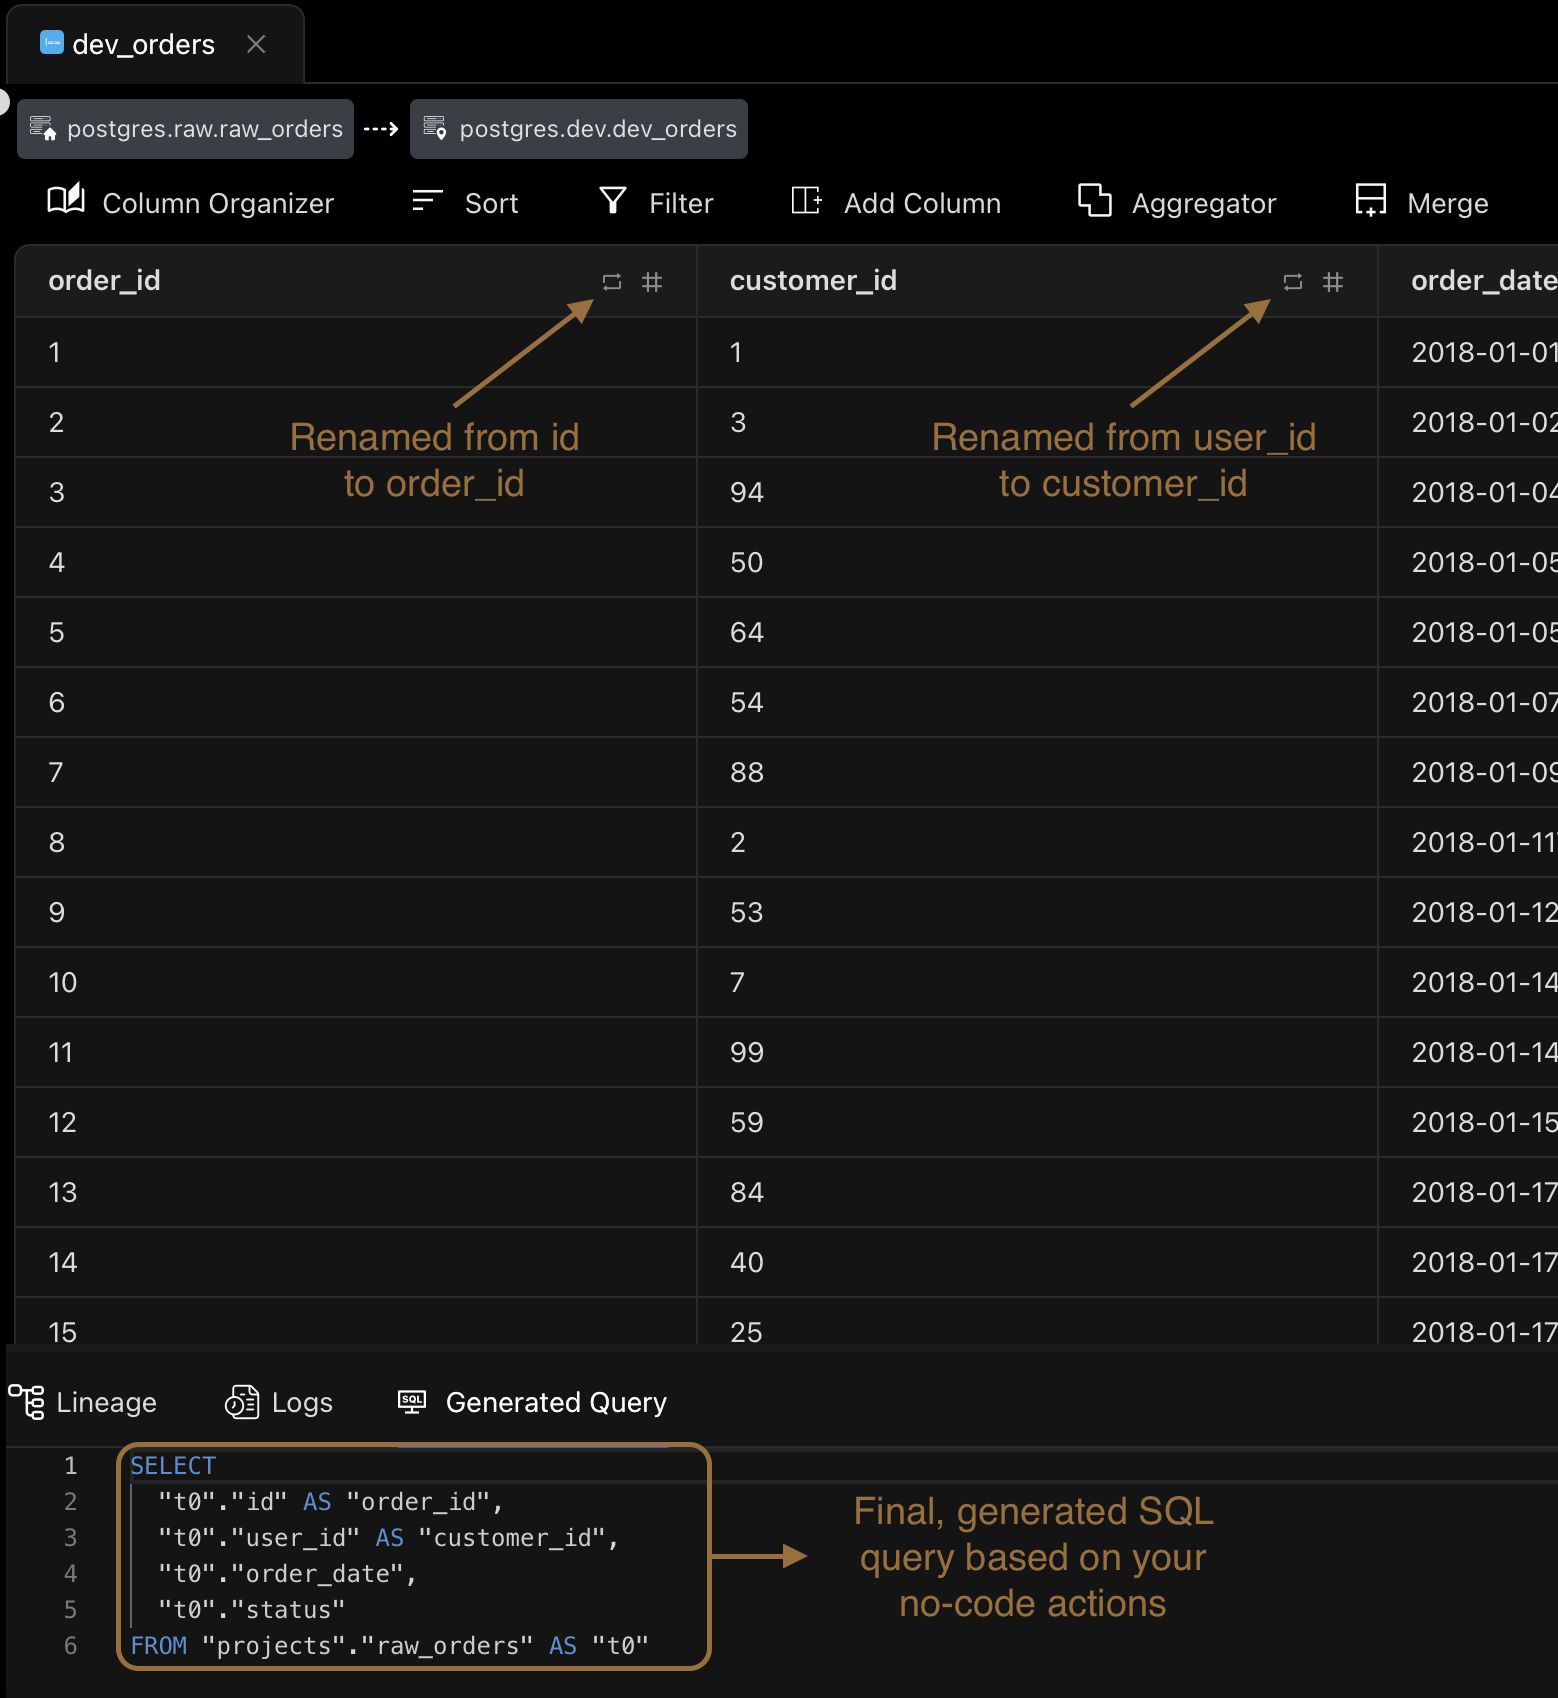Close the dev_orders tab

tap(256, 44)
